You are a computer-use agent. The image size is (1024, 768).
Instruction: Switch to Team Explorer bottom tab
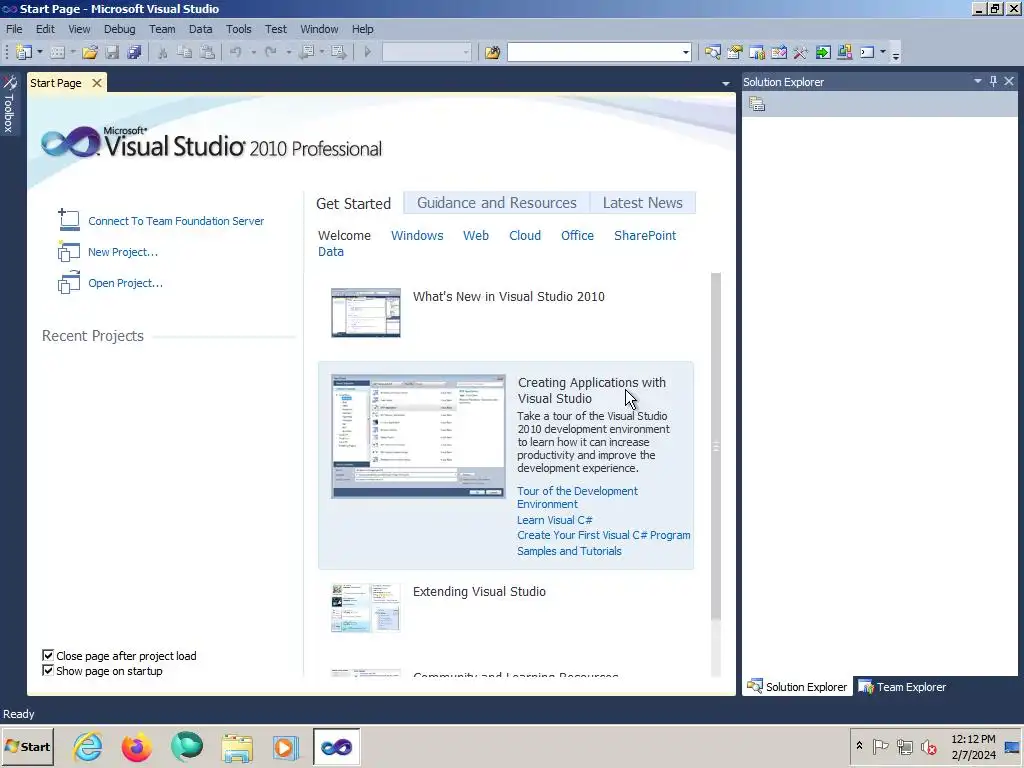[x=902, y=687]
